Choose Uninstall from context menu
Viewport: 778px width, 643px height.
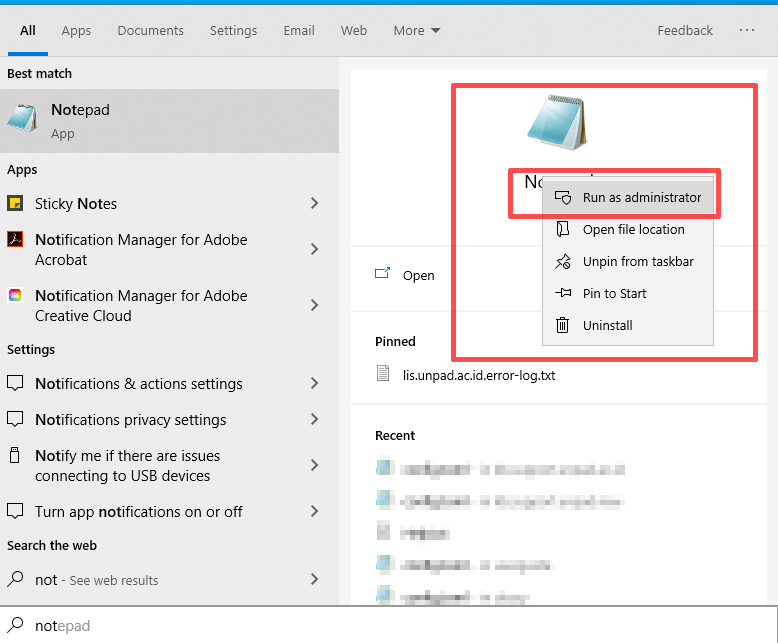coord(628,325)
